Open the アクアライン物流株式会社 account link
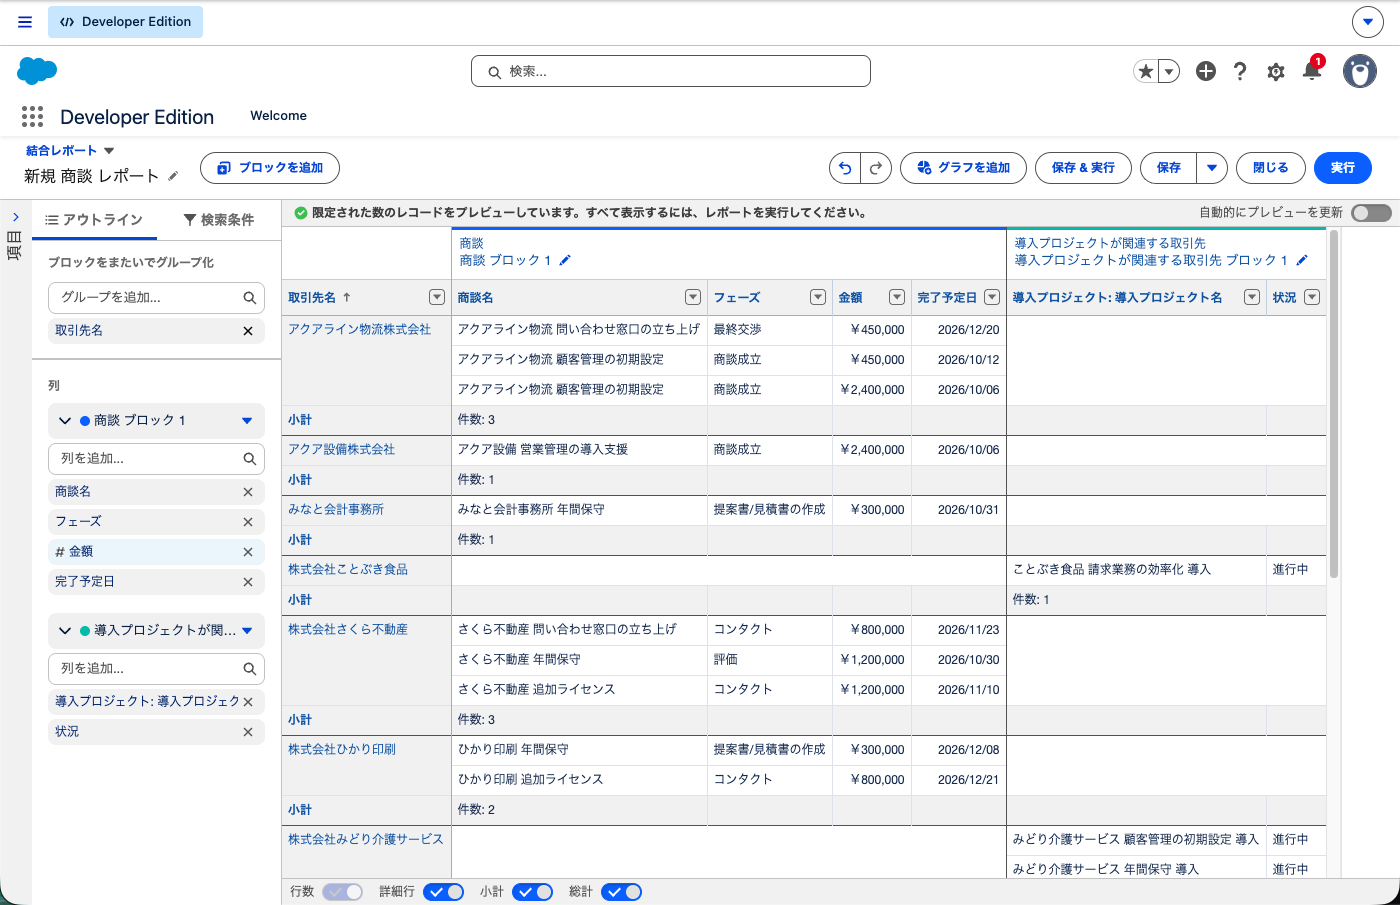1400x905 pixels. tap(359, 329)
